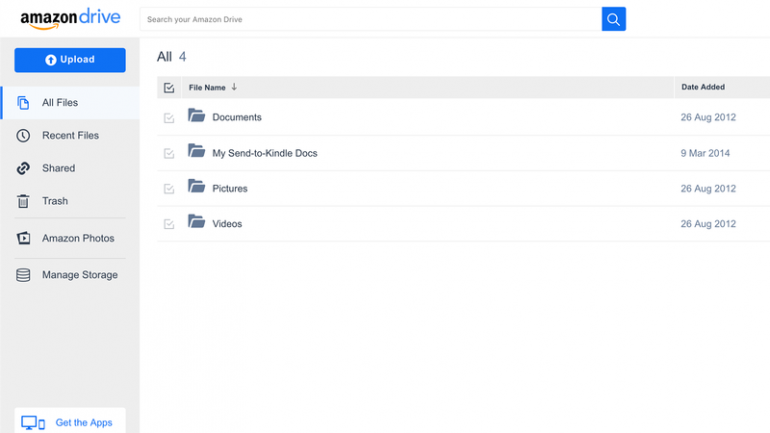This screenshot has width=770, height=433.
Task: Sort by Date Added column header
Action: 703,87
